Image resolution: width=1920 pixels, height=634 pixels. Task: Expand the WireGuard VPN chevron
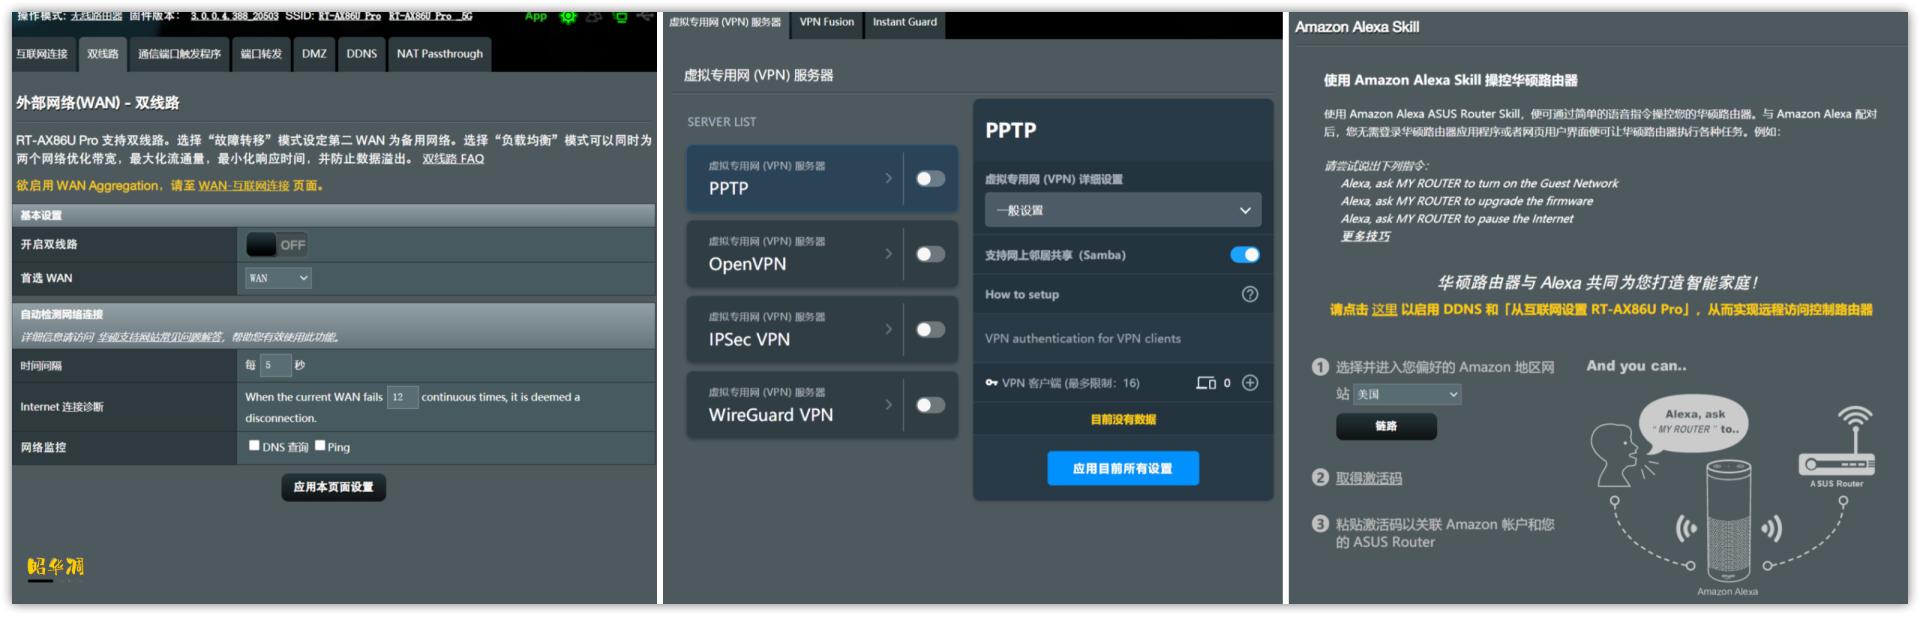click(x=888, y=404)
